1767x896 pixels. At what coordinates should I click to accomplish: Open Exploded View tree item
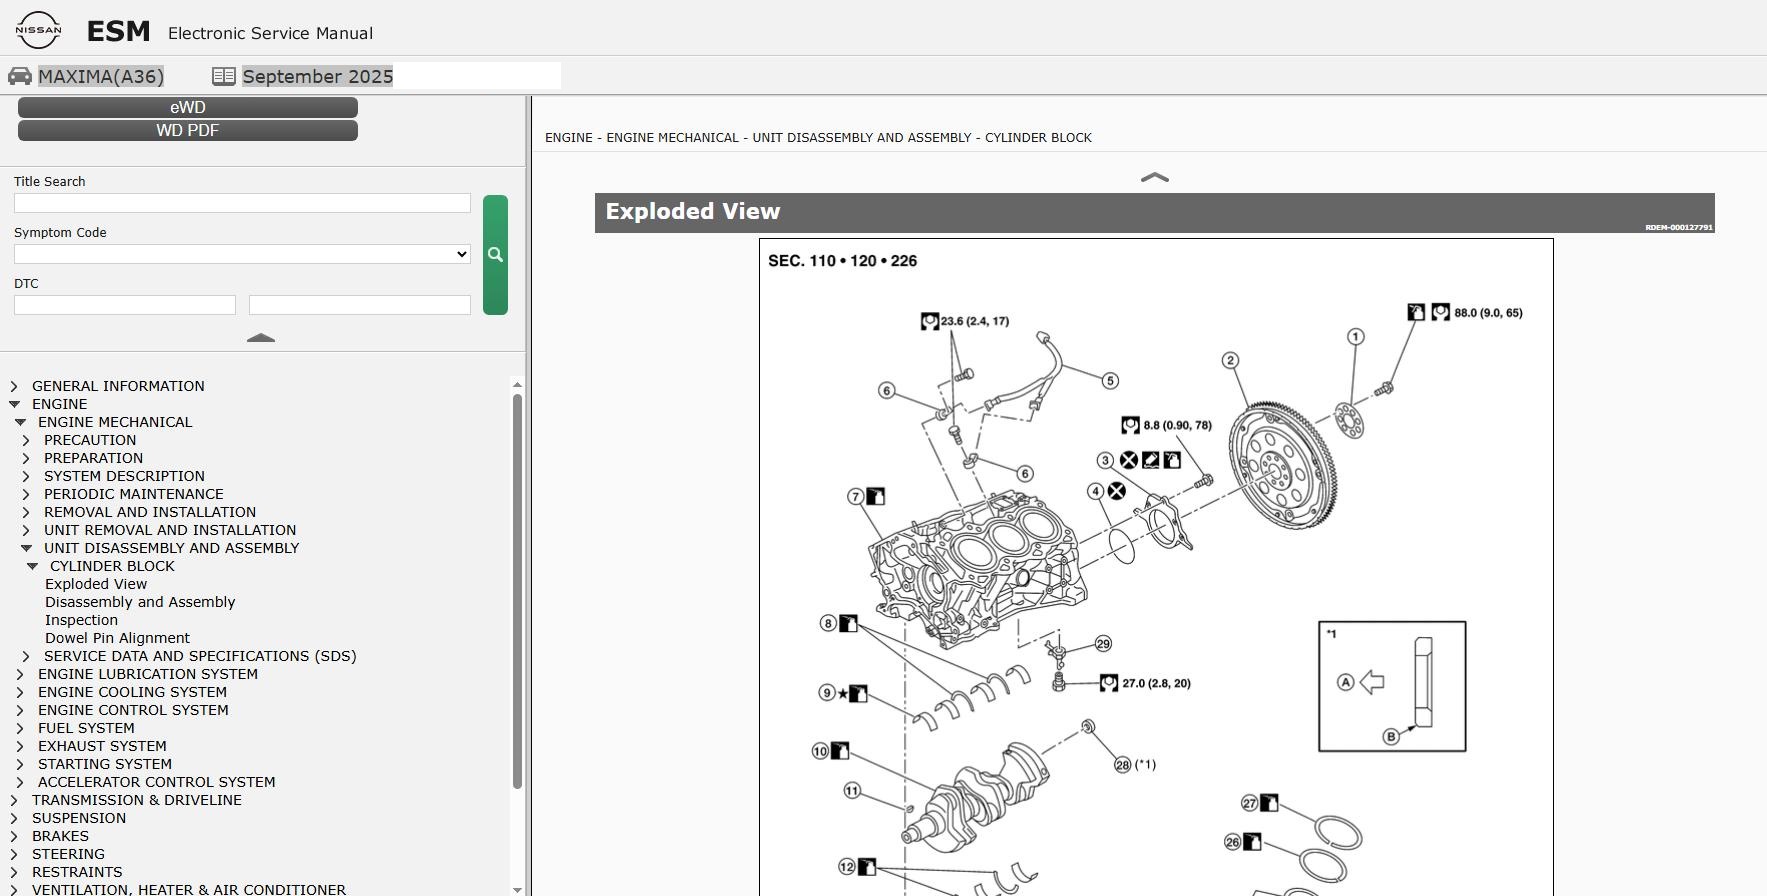96,584
